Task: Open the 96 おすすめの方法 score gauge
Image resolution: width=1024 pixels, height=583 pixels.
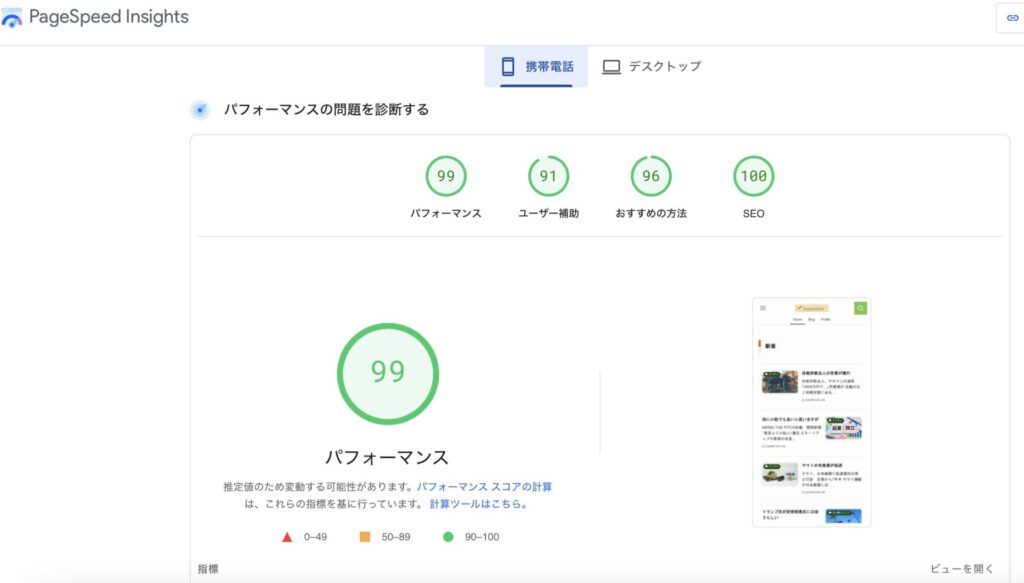Action: click(651, 177)
